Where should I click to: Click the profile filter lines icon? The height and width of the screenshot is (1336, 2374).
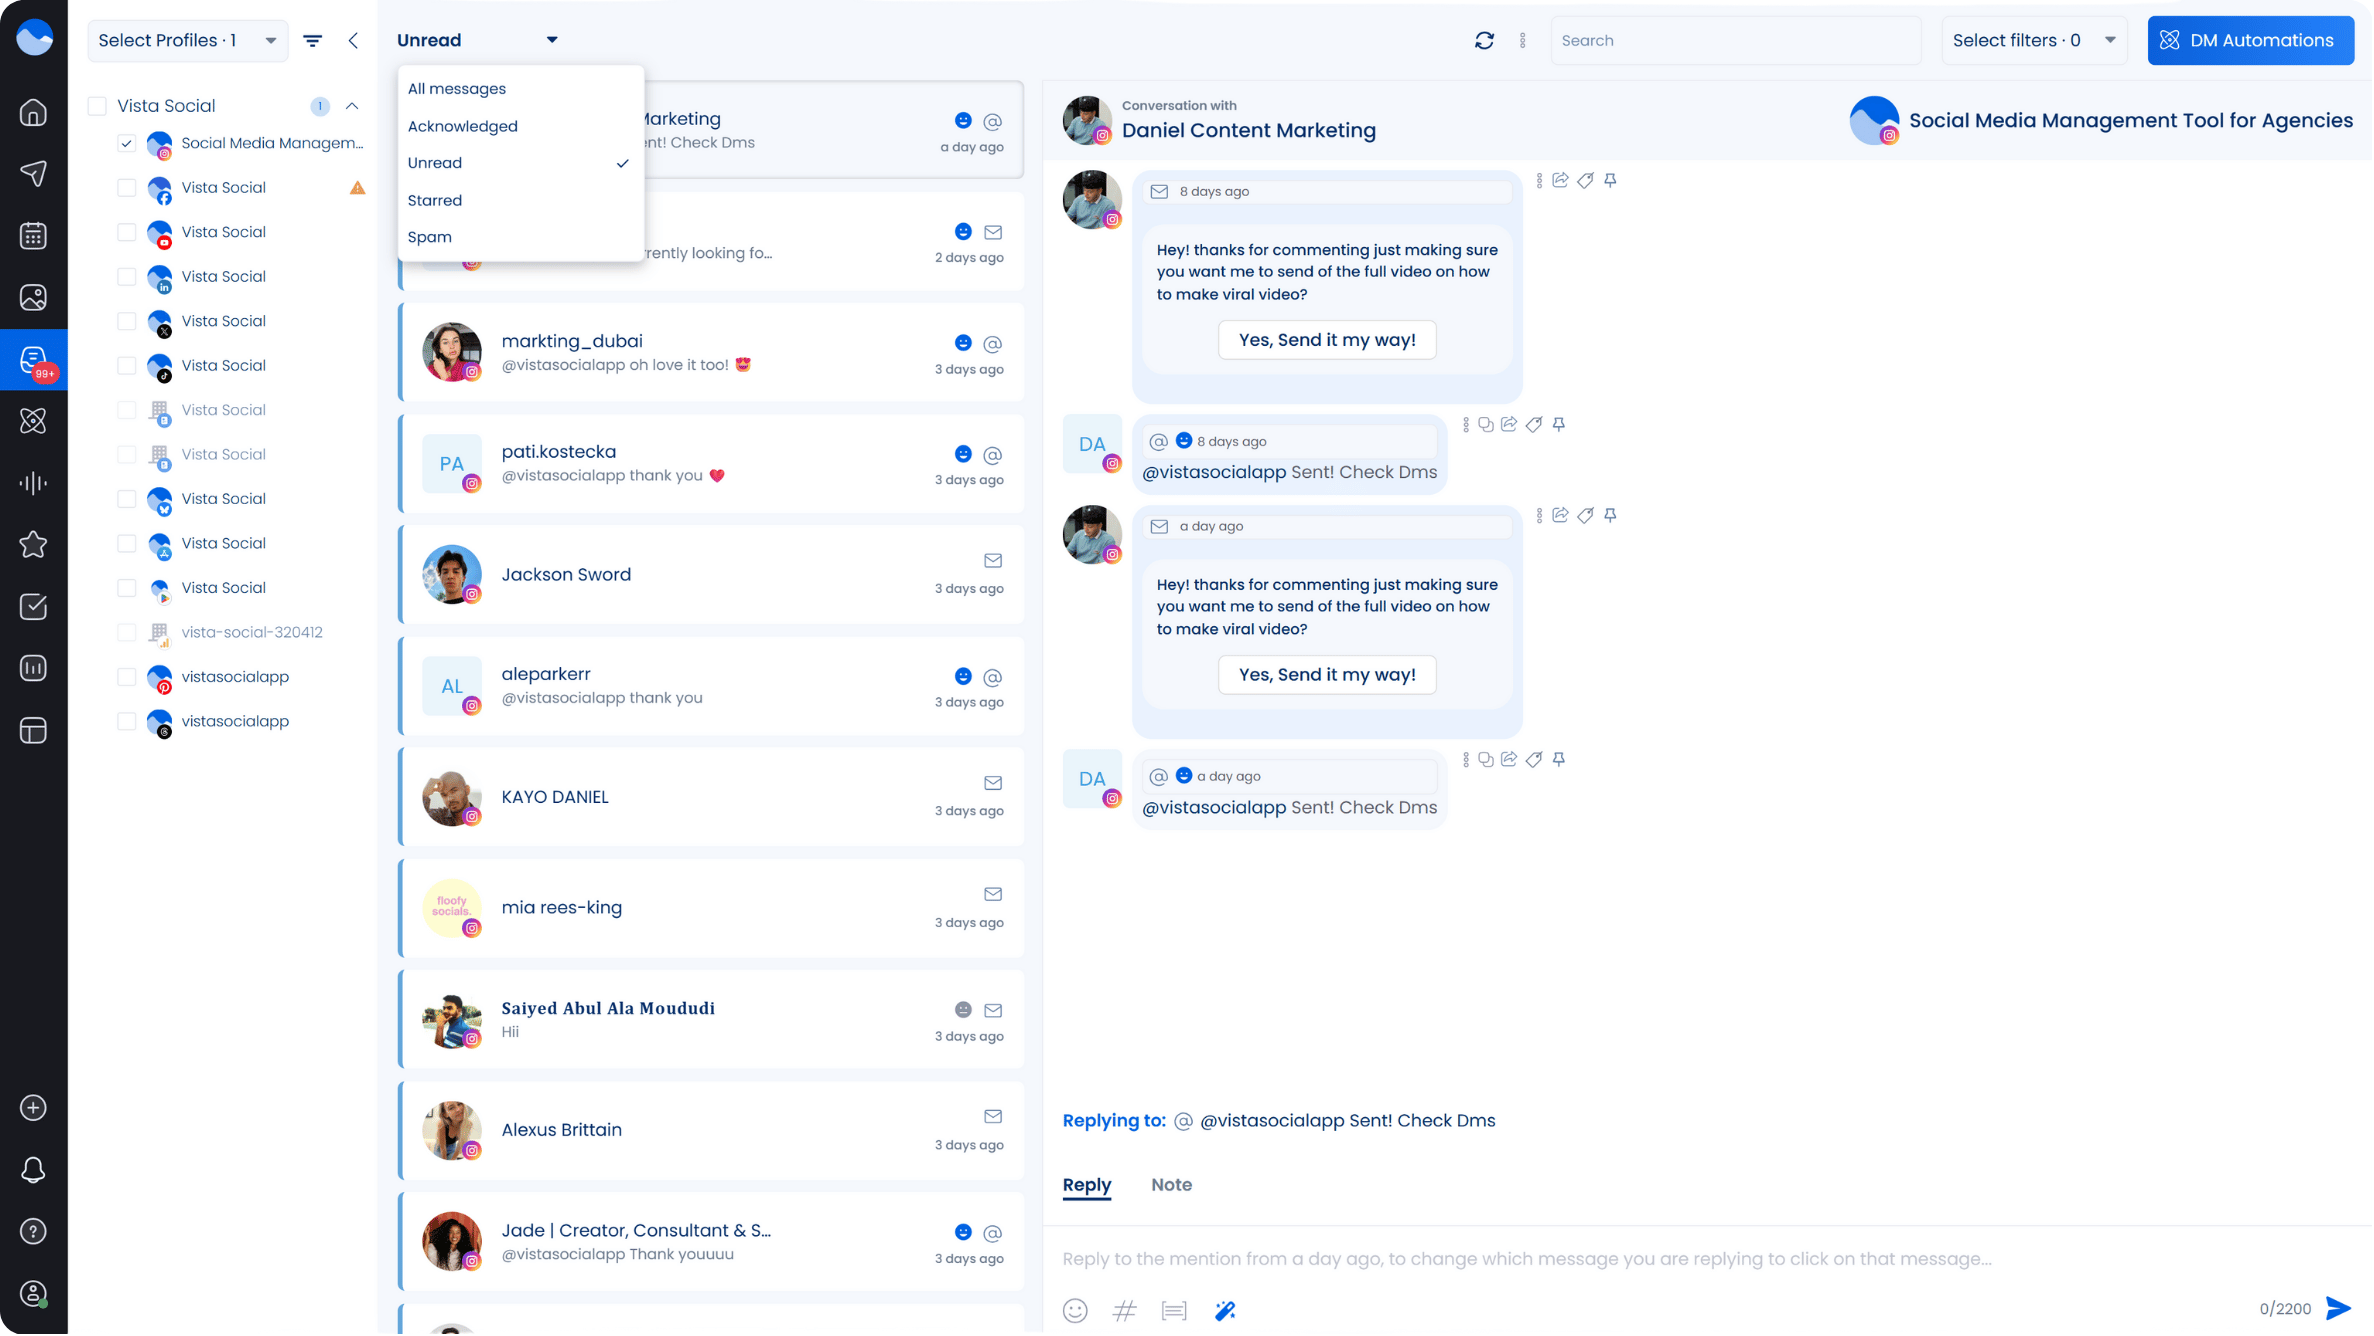click(x=313, y=41)
